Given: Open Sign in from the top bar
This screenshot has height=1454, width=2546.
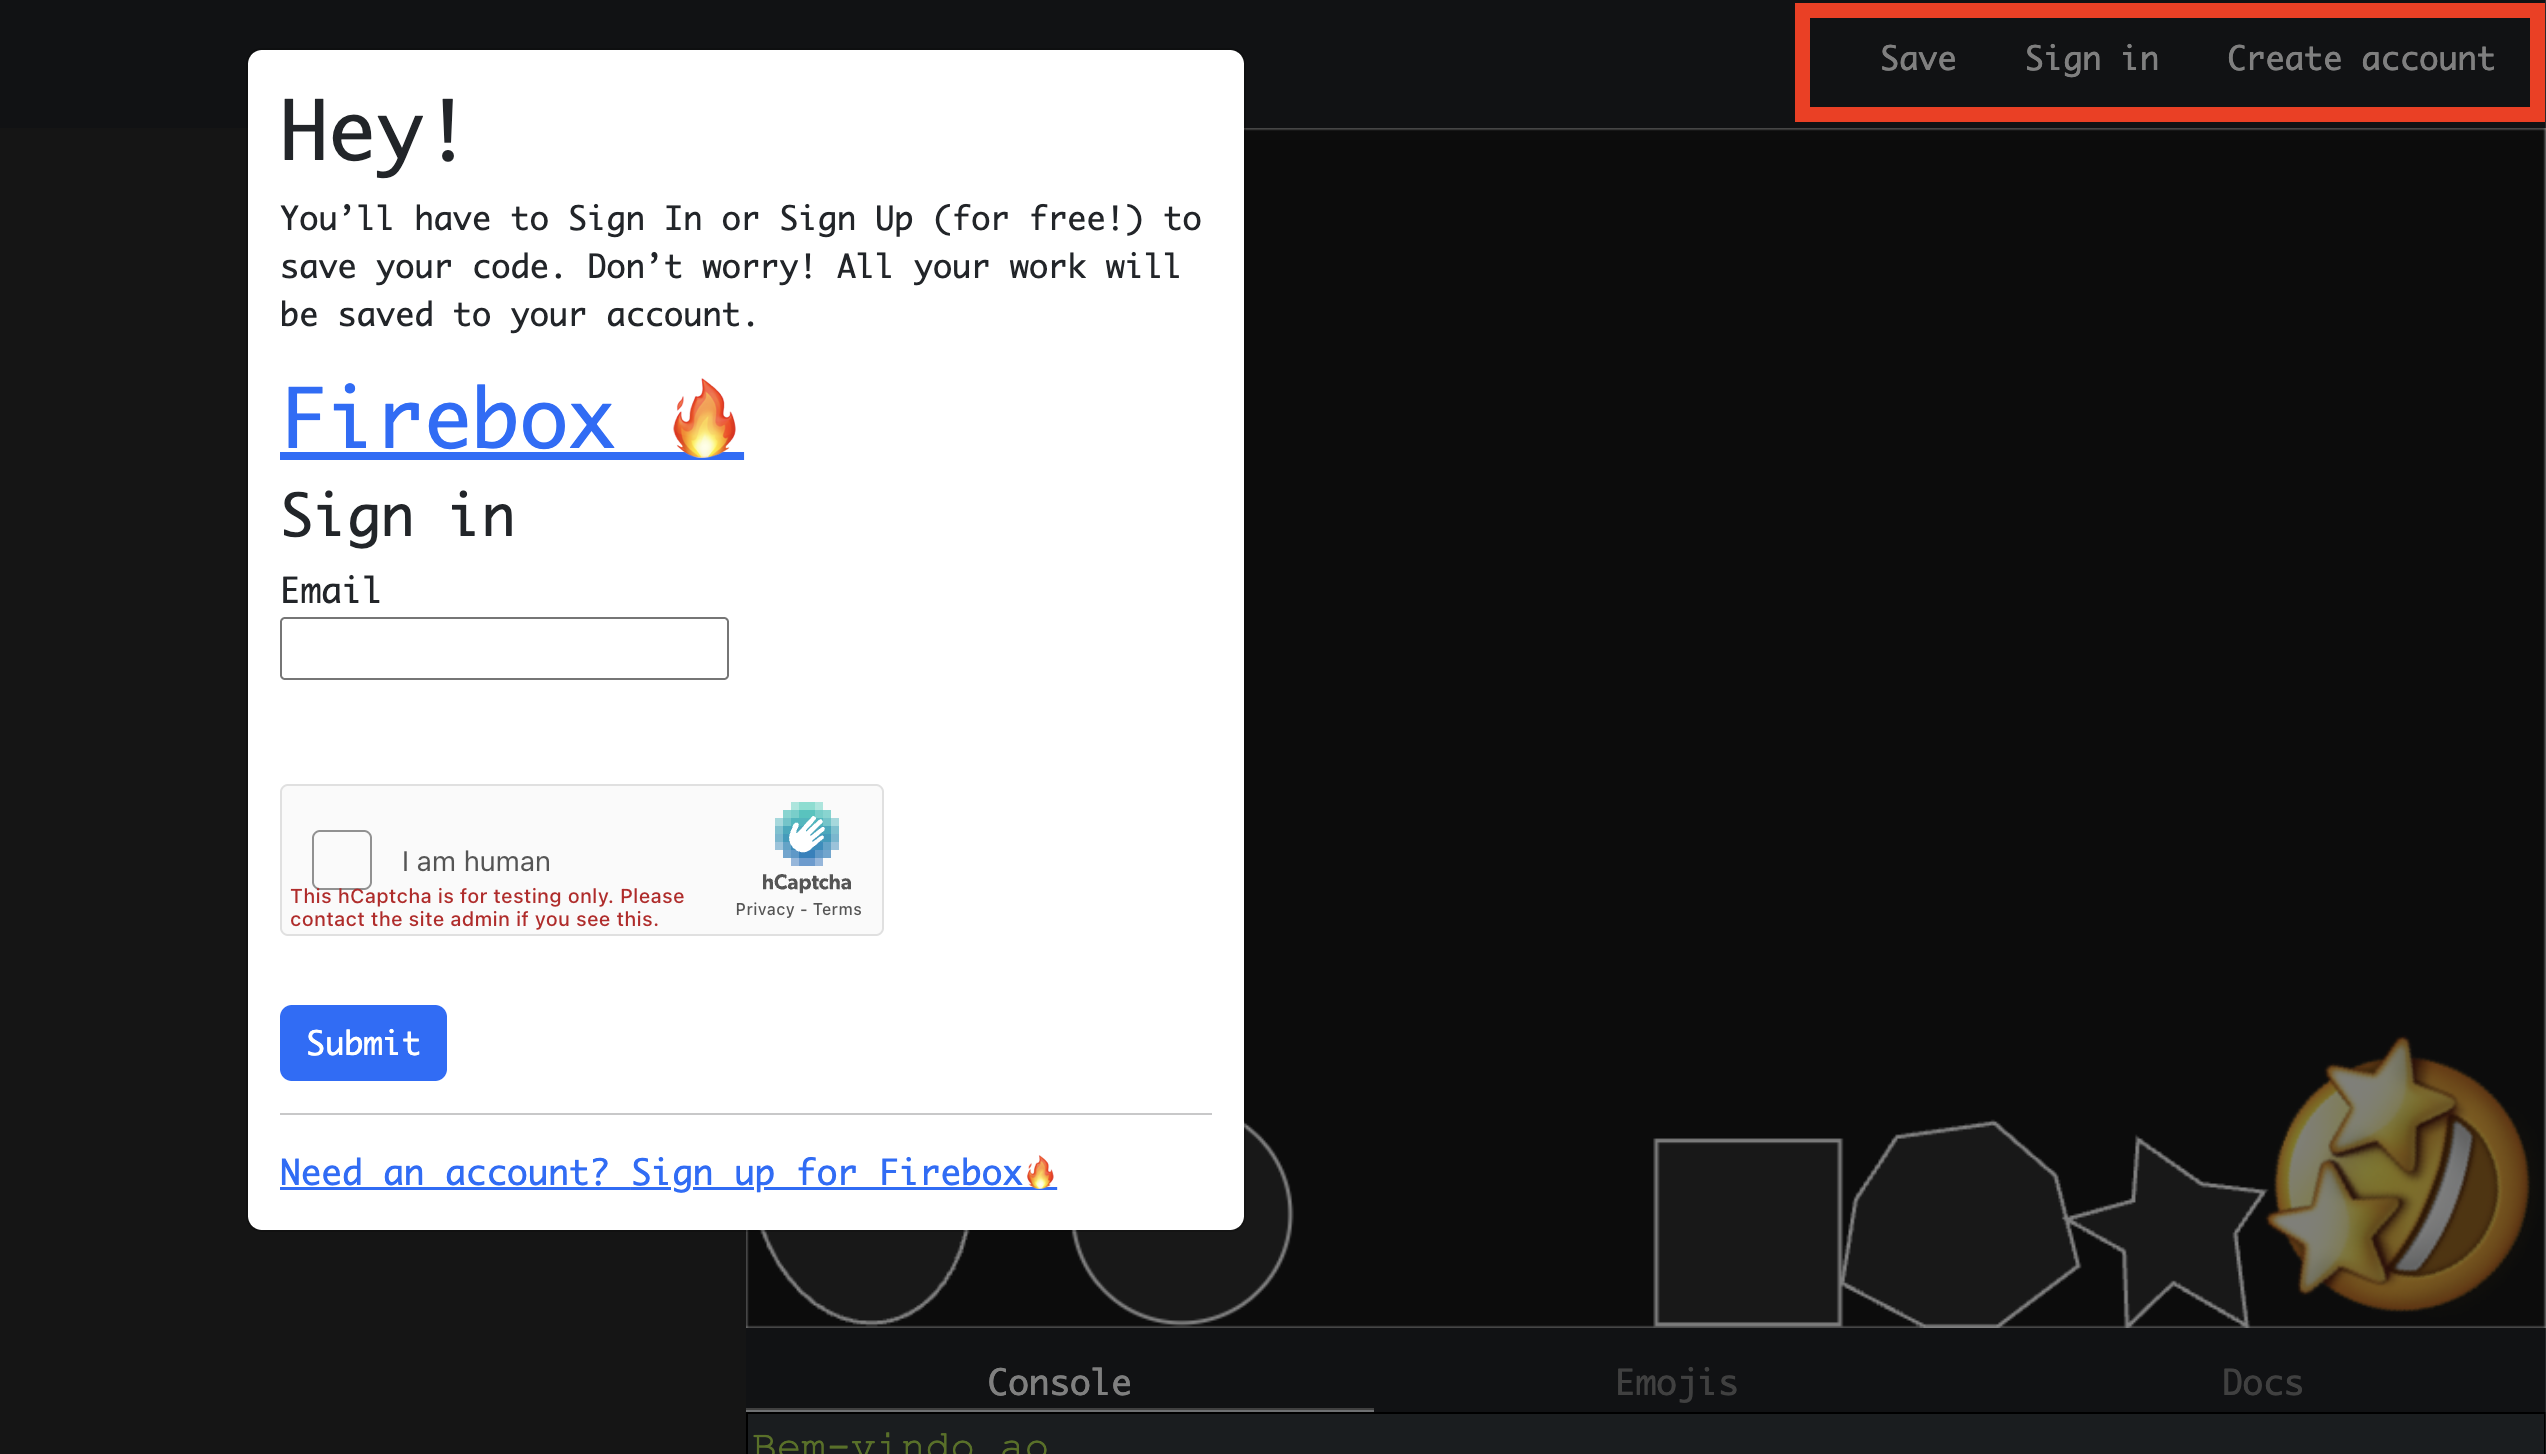Looking at the screenshot, I should 2091,59.
